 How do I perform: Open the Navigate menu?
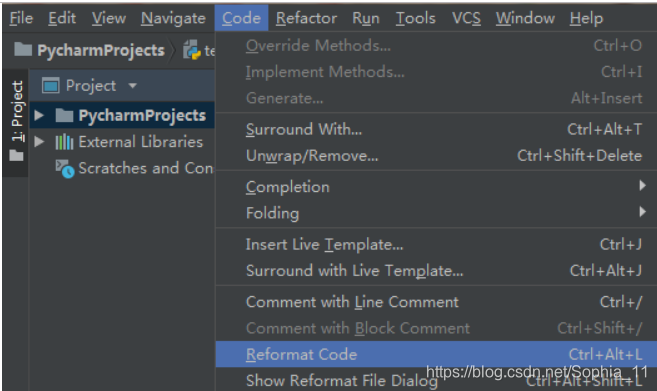(173, 18)
